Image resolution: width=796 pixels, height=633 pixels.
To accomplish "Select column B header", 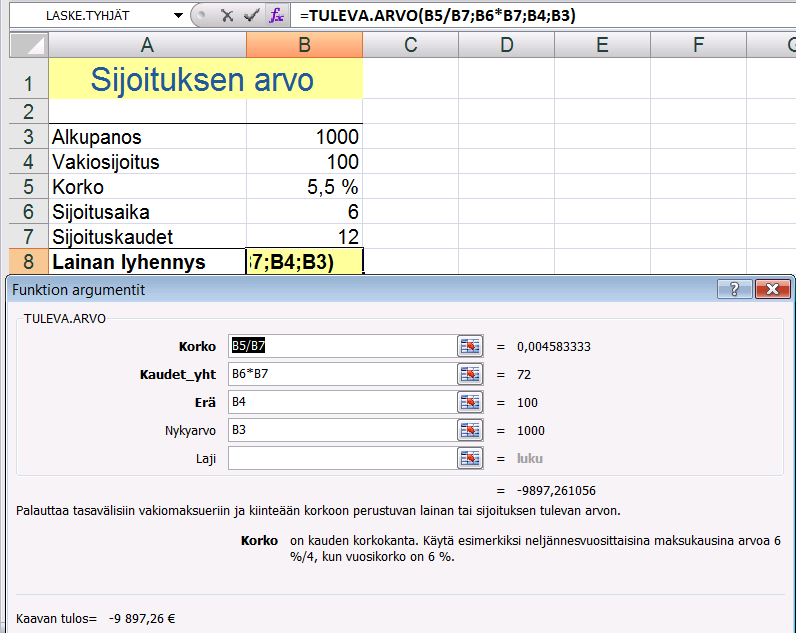I will (305, 45).
